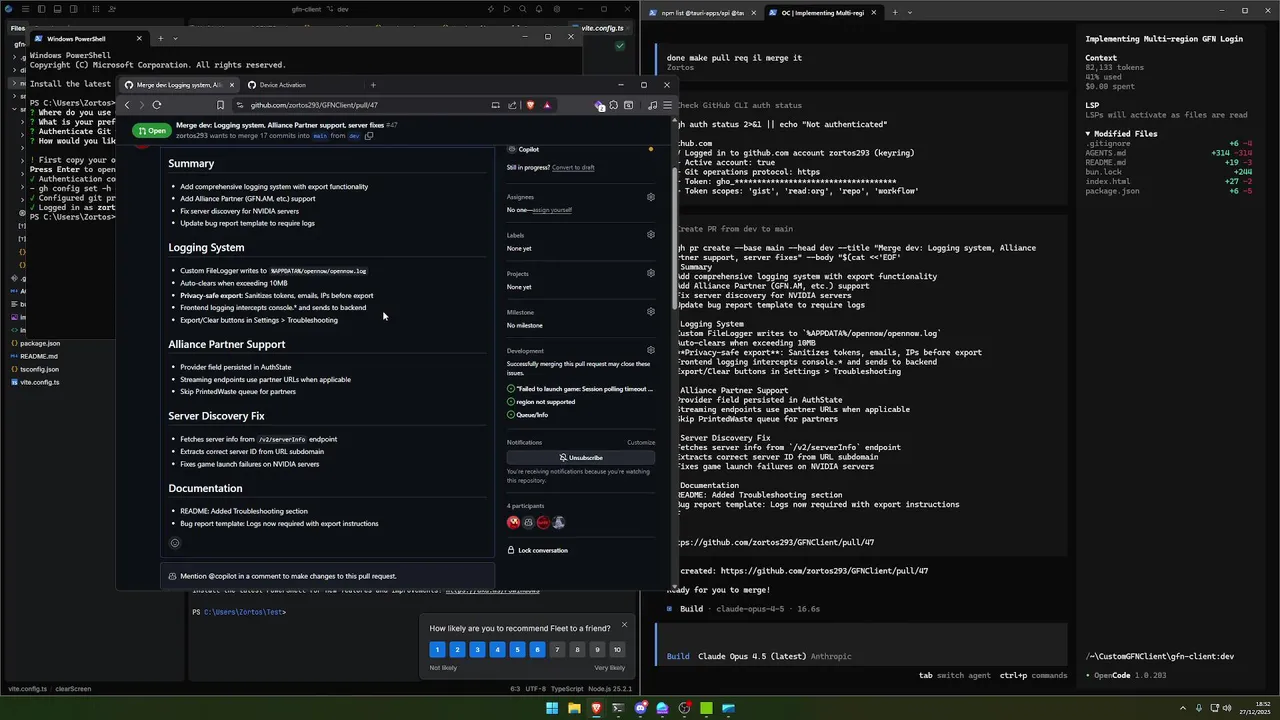
Task: Click the main base branch label
Action: pyautogui.click(x=320, y=136)
